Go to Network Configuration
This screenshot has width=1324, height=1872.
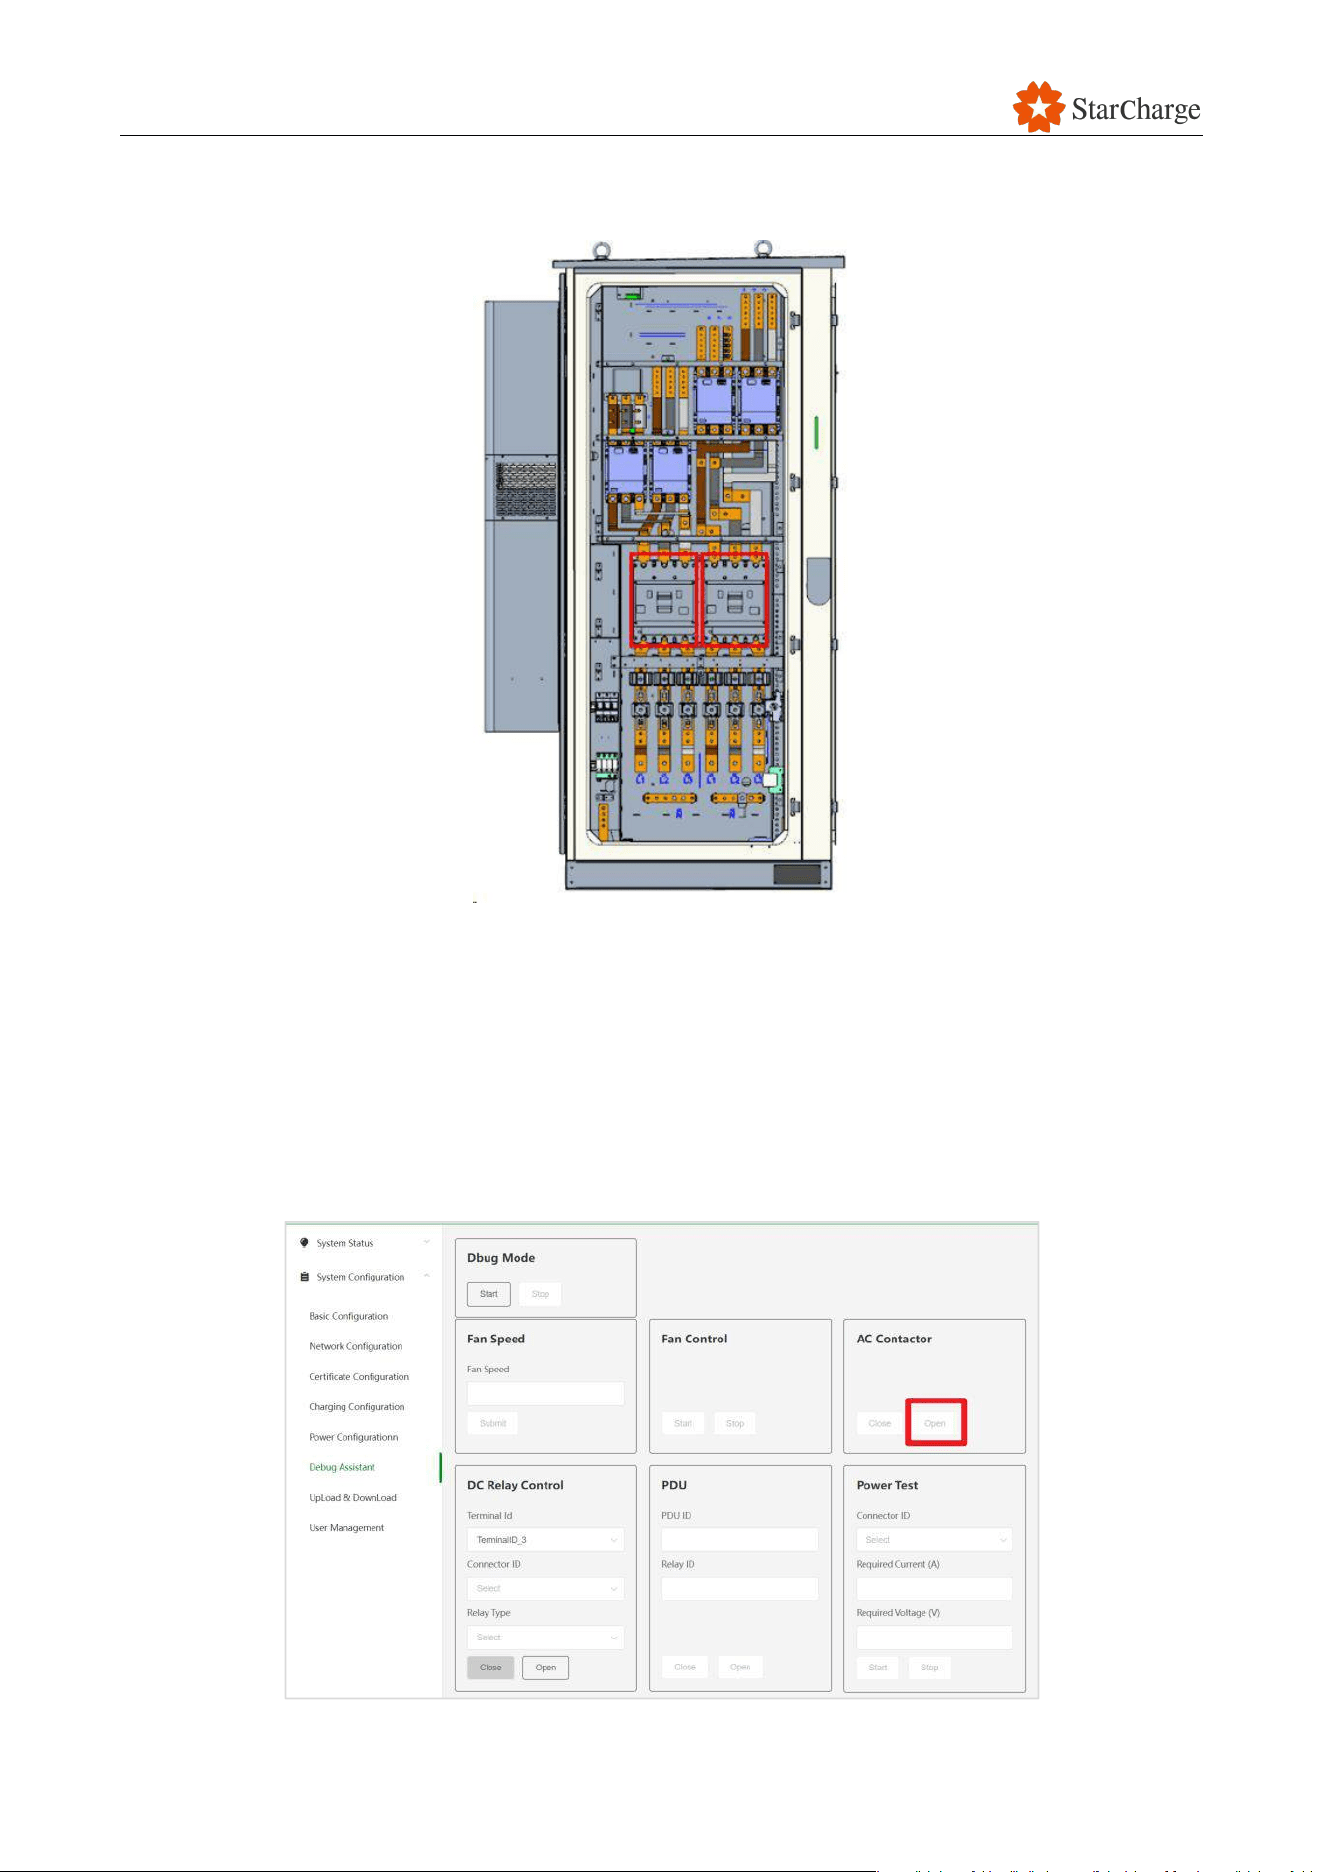tap(355, 1346)
